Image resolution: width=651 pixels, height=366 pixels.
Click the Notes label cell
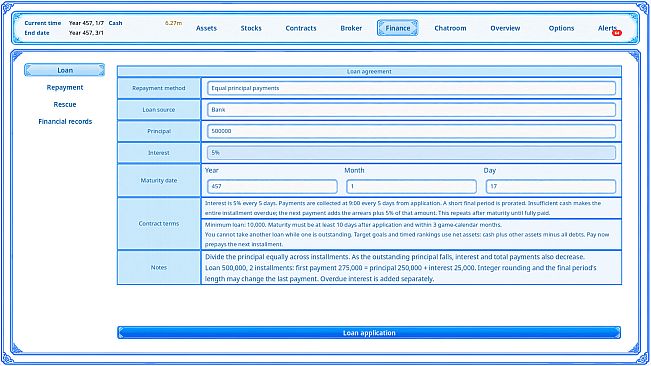pyautogui.click(x=159, y=268)
